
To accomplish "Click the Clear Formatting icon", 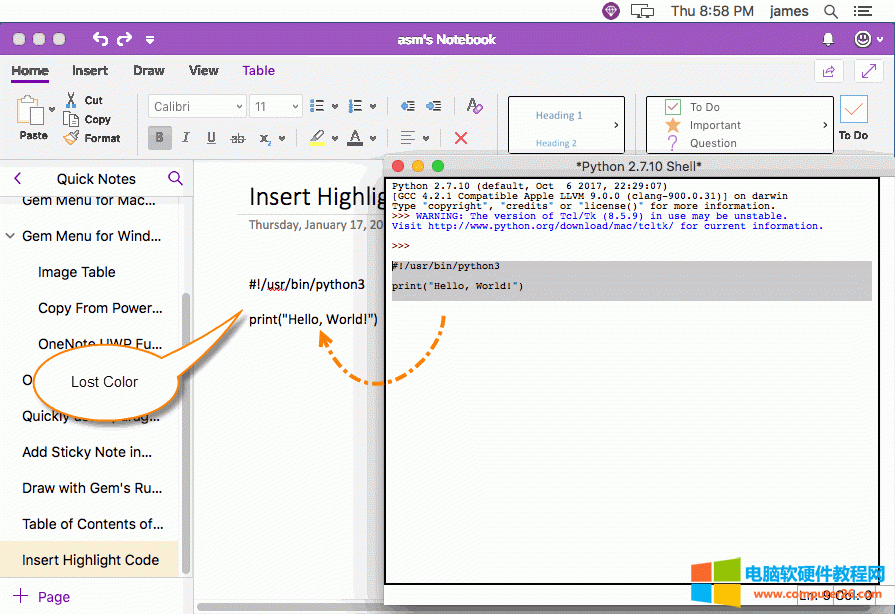I will tap(475, 106).
